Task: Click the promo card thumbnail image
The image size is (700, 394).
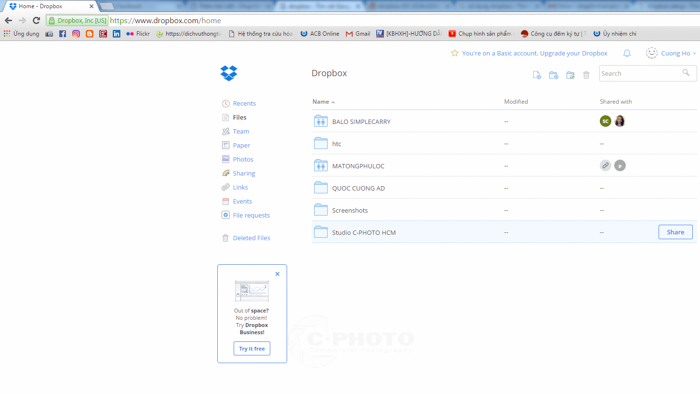Action: coord(252,291)
